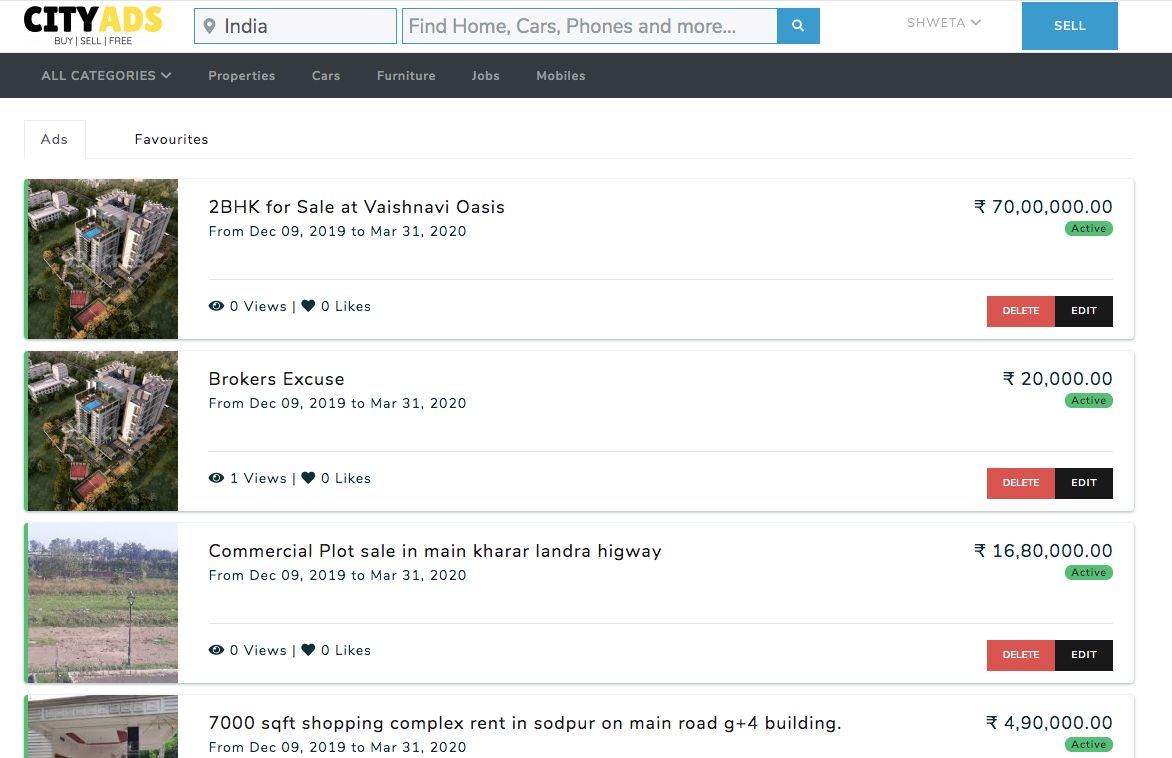Delete the Brokers Excuse ad
This screenshot has height=758, width=1172.
coord(1021,483)
